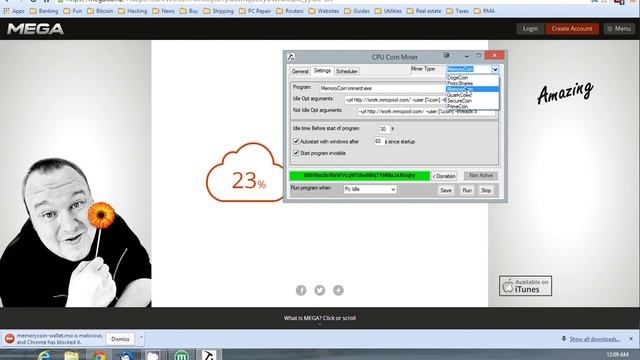Open the Routers bookmarks folder
Screen dimensions: 640x360
pyautogui.click(x=290, y=11)
